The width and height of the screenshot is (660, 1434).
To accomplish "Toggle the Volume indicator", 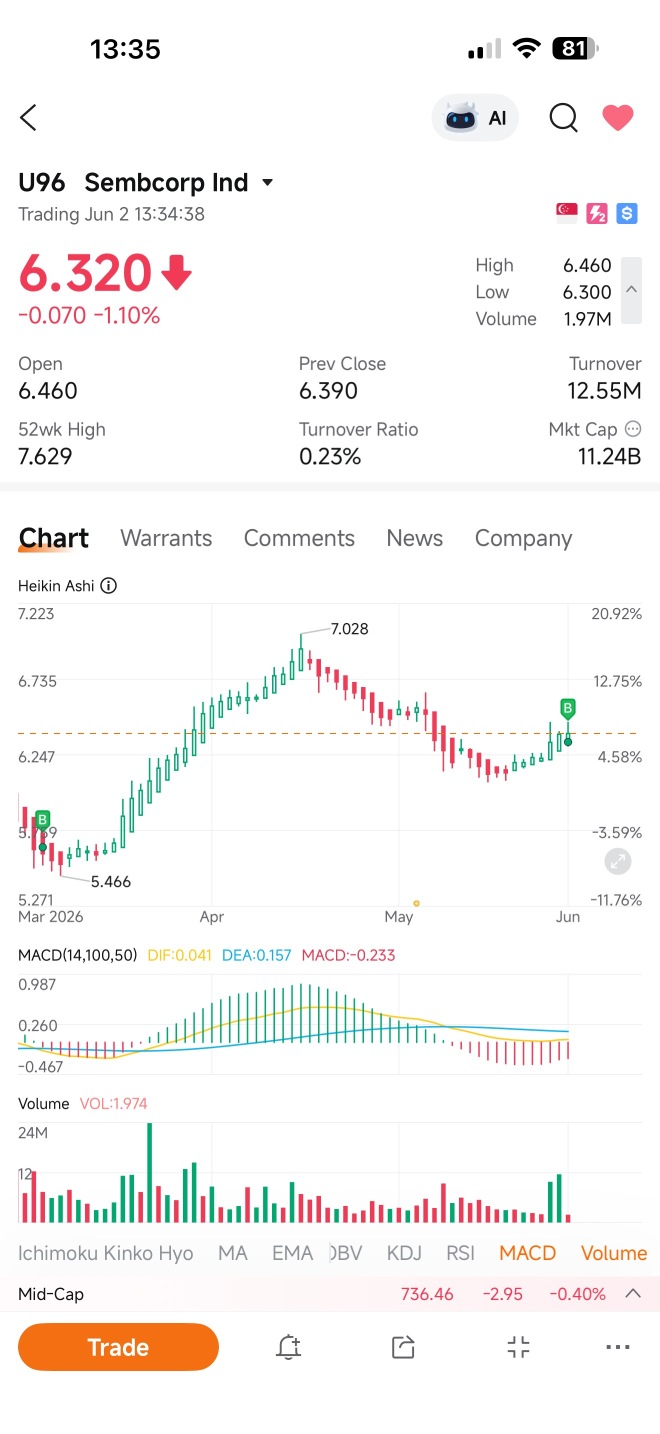I will [x=614, y=1253].
